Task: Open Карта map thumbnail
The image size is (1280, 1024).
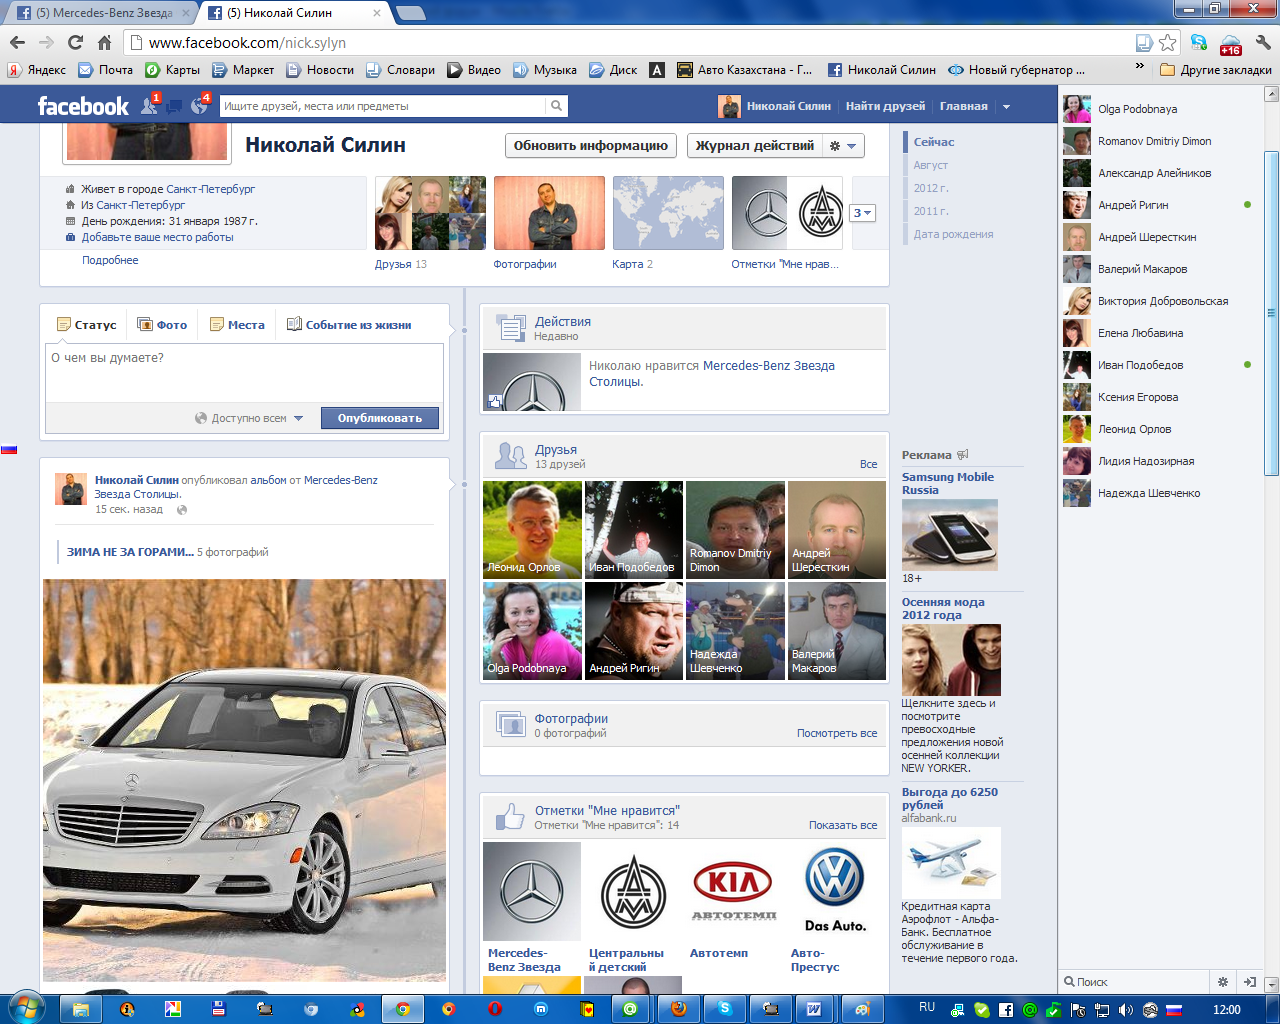Action: (x=668, y=212)
